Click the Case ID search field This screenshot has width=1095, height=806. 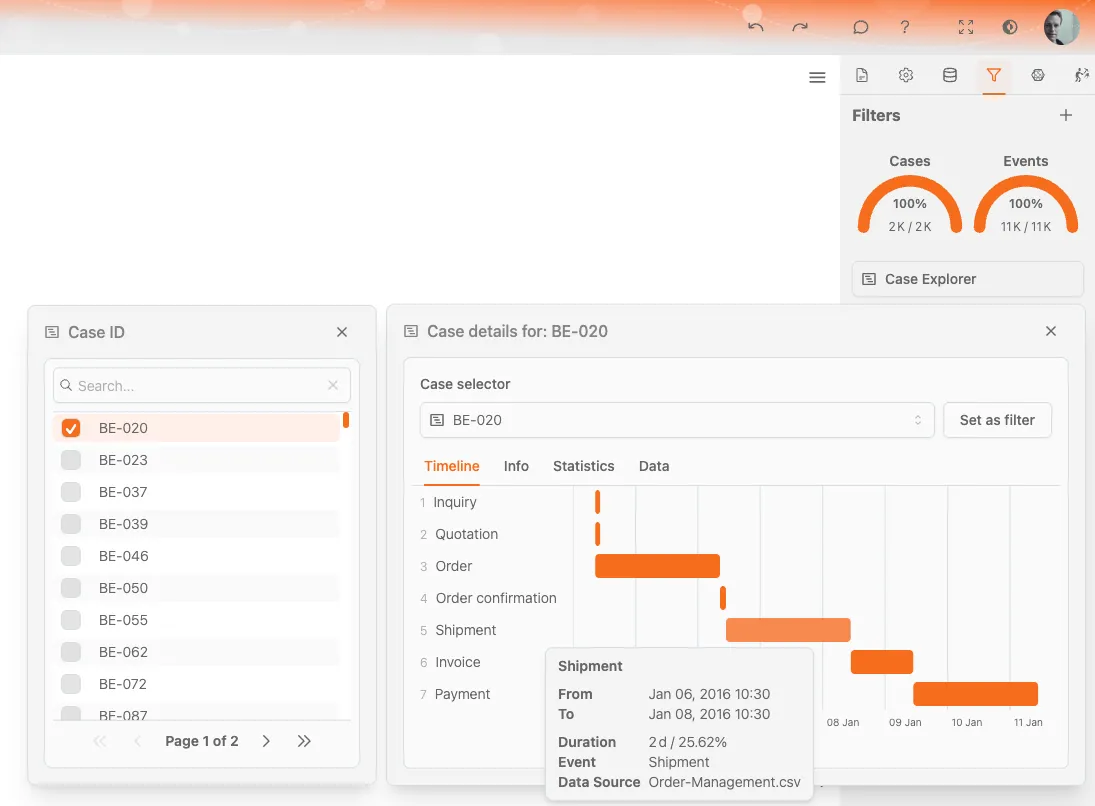coord(200,386)
